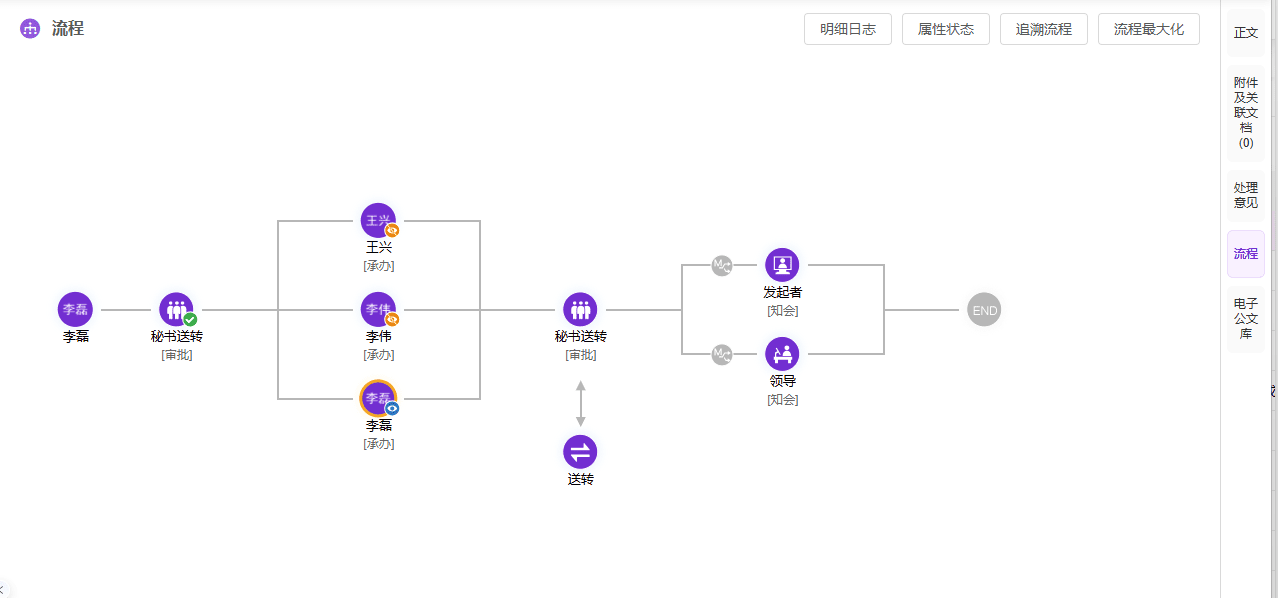Click the branch marker before 领导
This screenshot has width=1278, height=598.
(722, 354)
